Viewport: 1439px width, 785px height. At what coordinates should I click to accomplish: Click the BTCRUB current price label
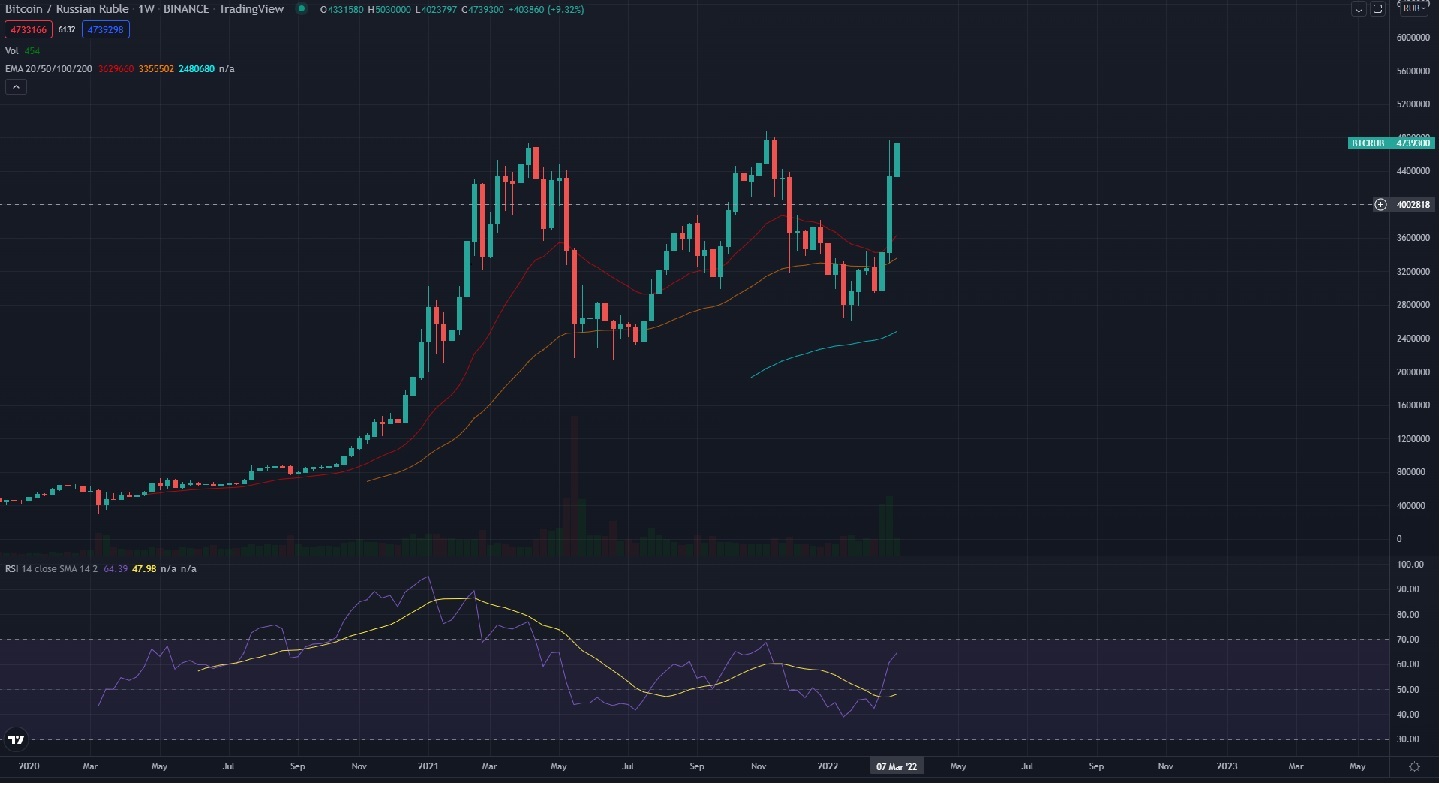point(1390,143)
